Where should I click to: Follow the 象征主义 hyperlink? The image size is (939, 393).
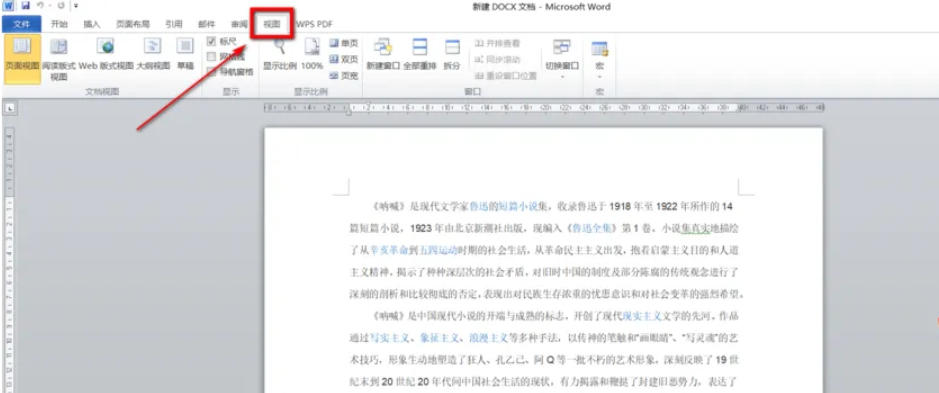(440, 337)
